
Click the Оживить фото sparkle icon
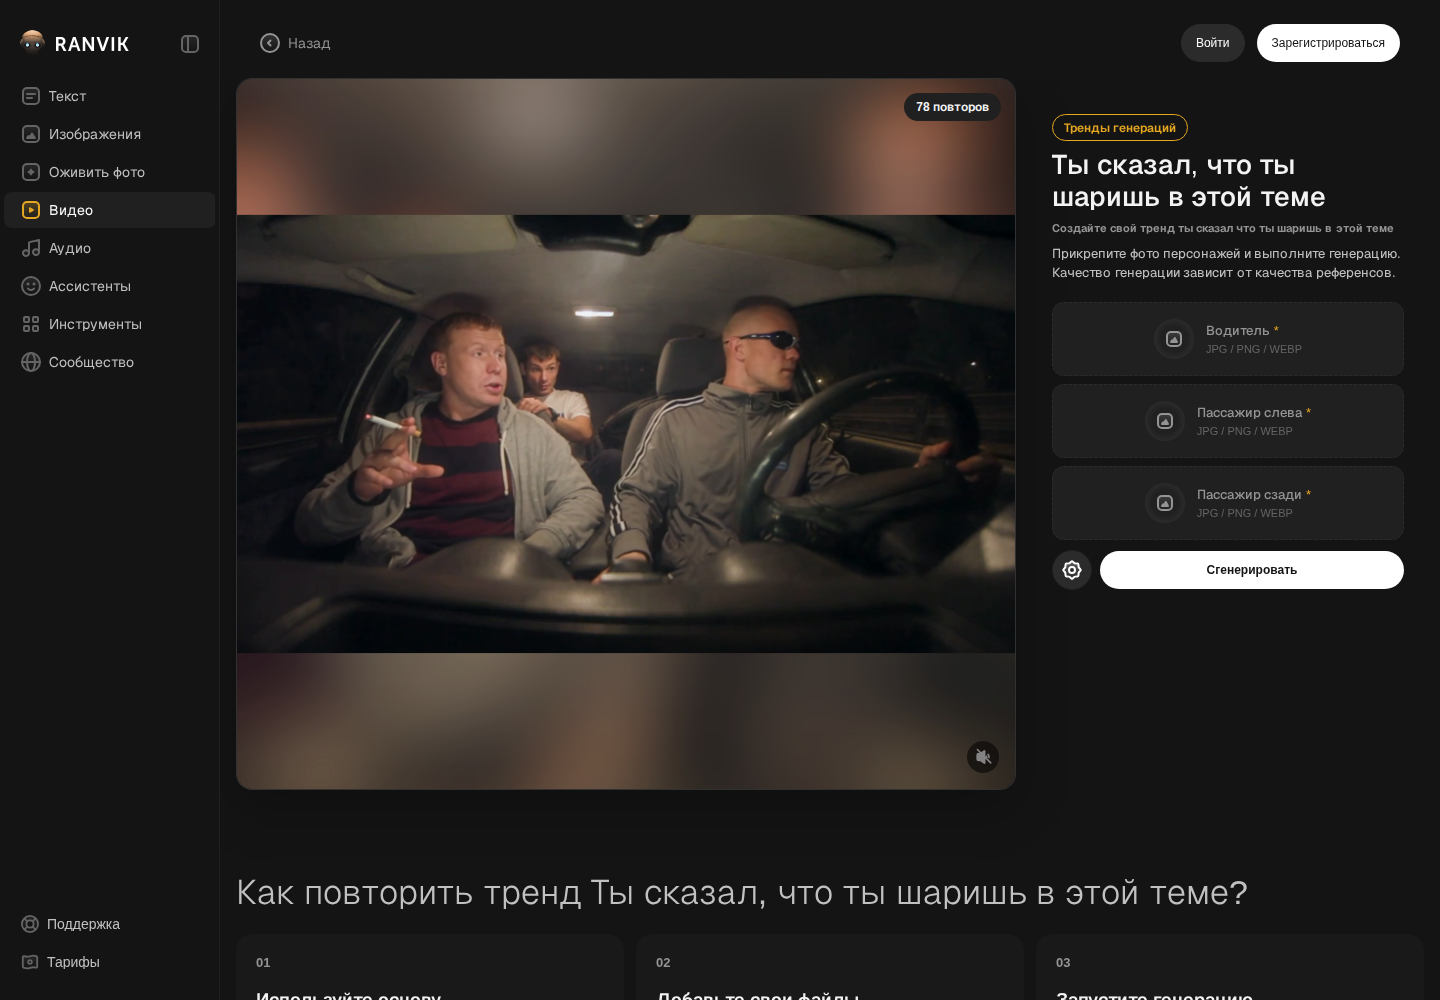click(31, 172)
